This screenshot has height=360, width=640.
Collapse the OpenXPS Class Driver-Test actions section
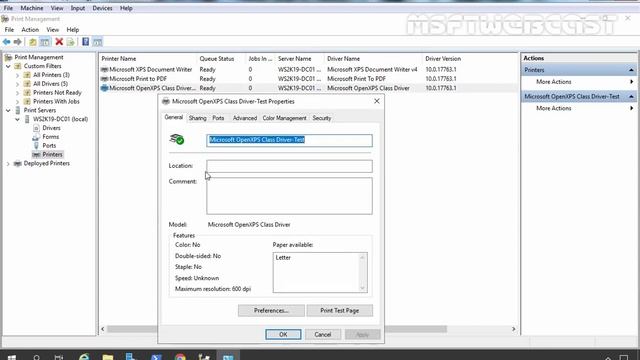point(631,96)
